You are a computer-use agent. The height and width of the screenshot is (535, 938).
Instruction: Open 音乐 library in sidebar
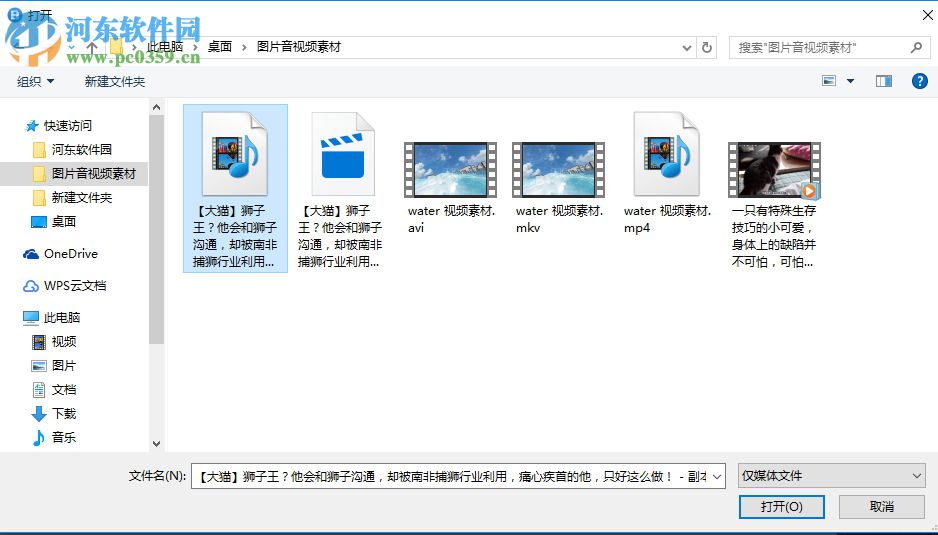[x=63, y=437]
